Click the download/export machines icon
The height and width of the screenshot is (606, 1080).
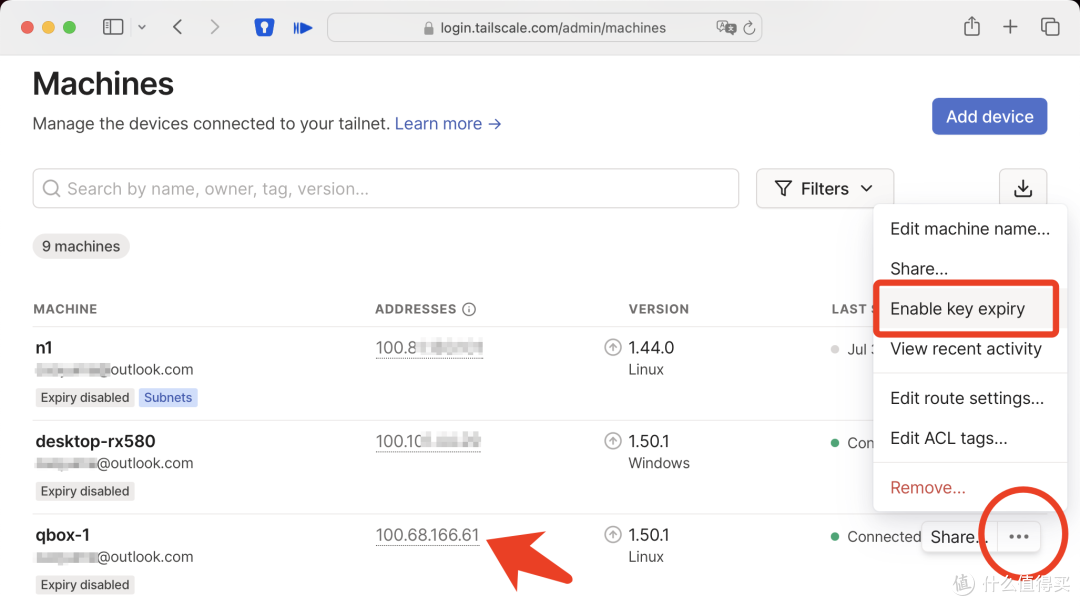pyautogui.click(x=1023, y=188)
